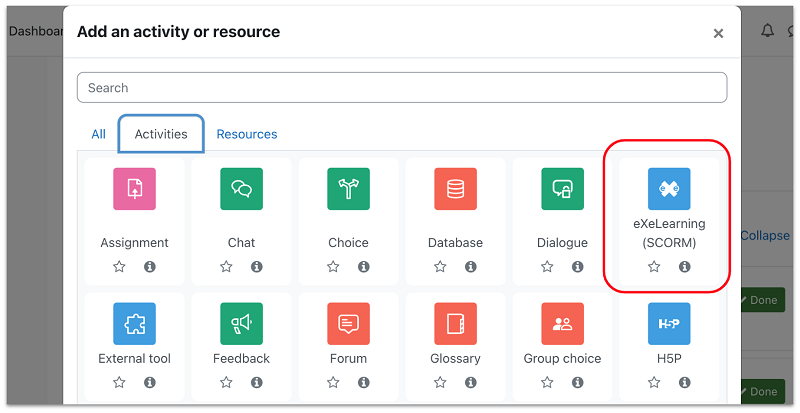Pick the eXeLearning (SCORM) icon
The height and width of the screenshot is (413, 800).
pos(669,189)
